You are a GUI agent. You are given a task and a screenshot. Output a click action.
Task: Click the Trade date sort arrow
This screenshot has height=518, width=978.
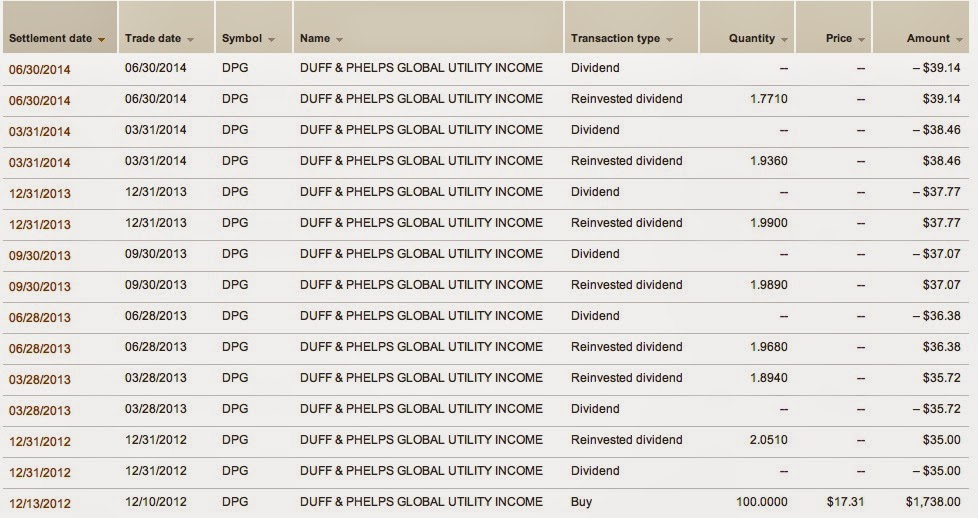click(190, 40)
